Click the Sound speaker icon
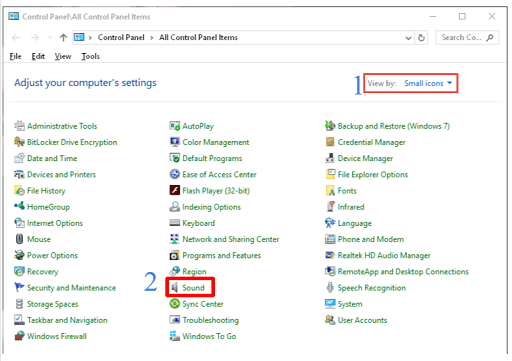 [175, 287]
